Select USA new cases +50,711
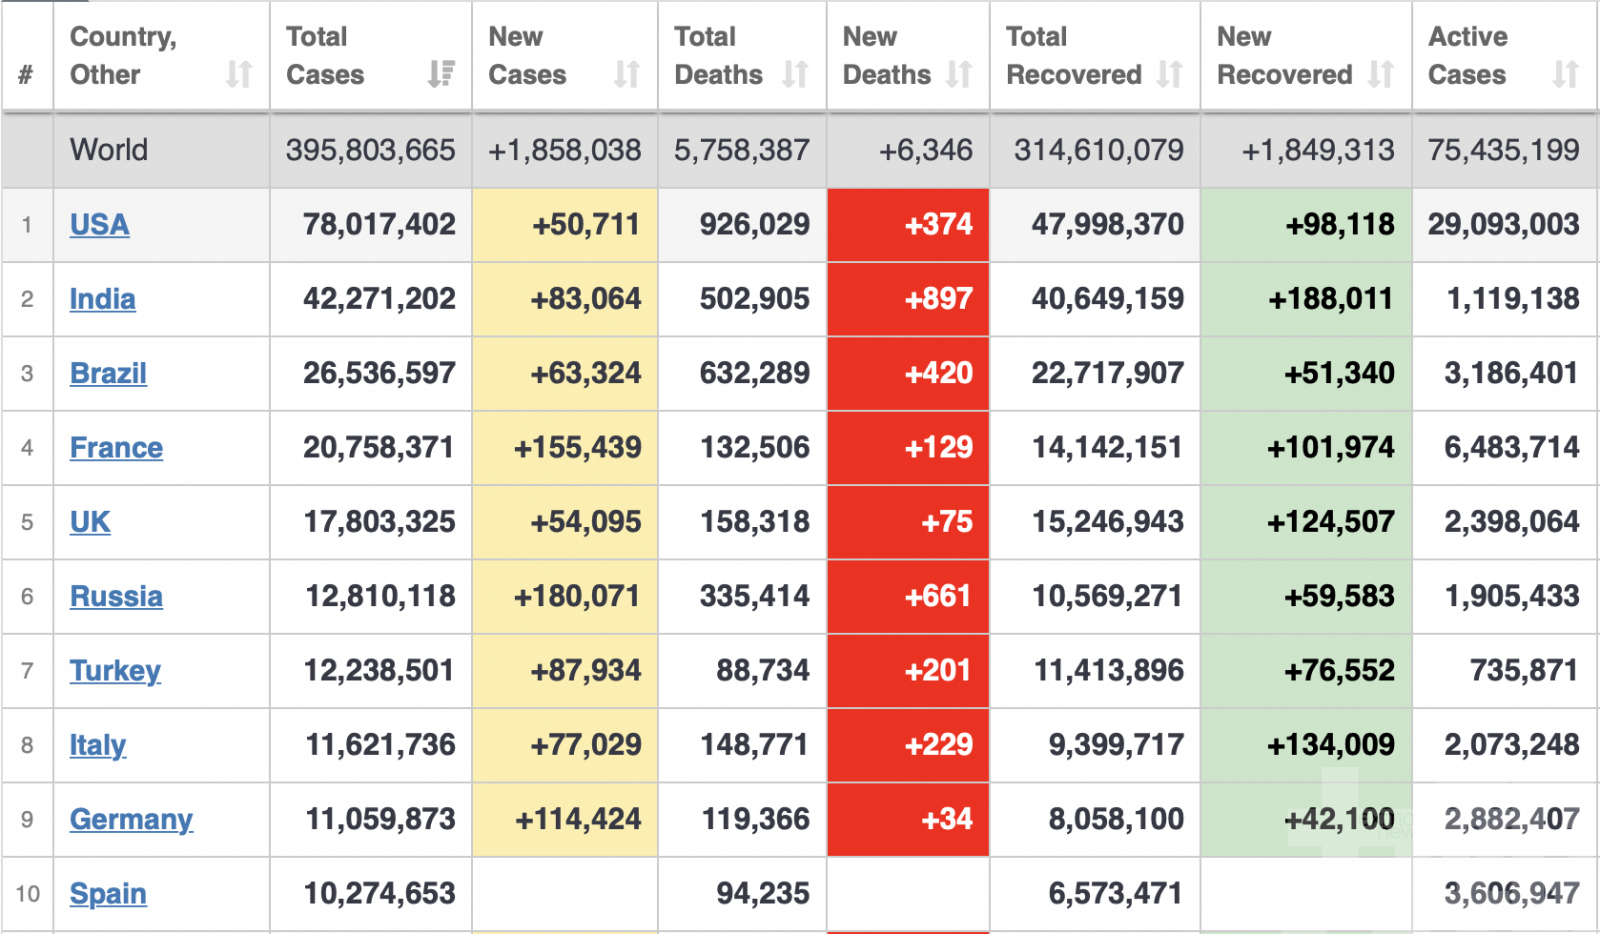The height and width of the screenshot is (934, 1600). pos(586,224)
